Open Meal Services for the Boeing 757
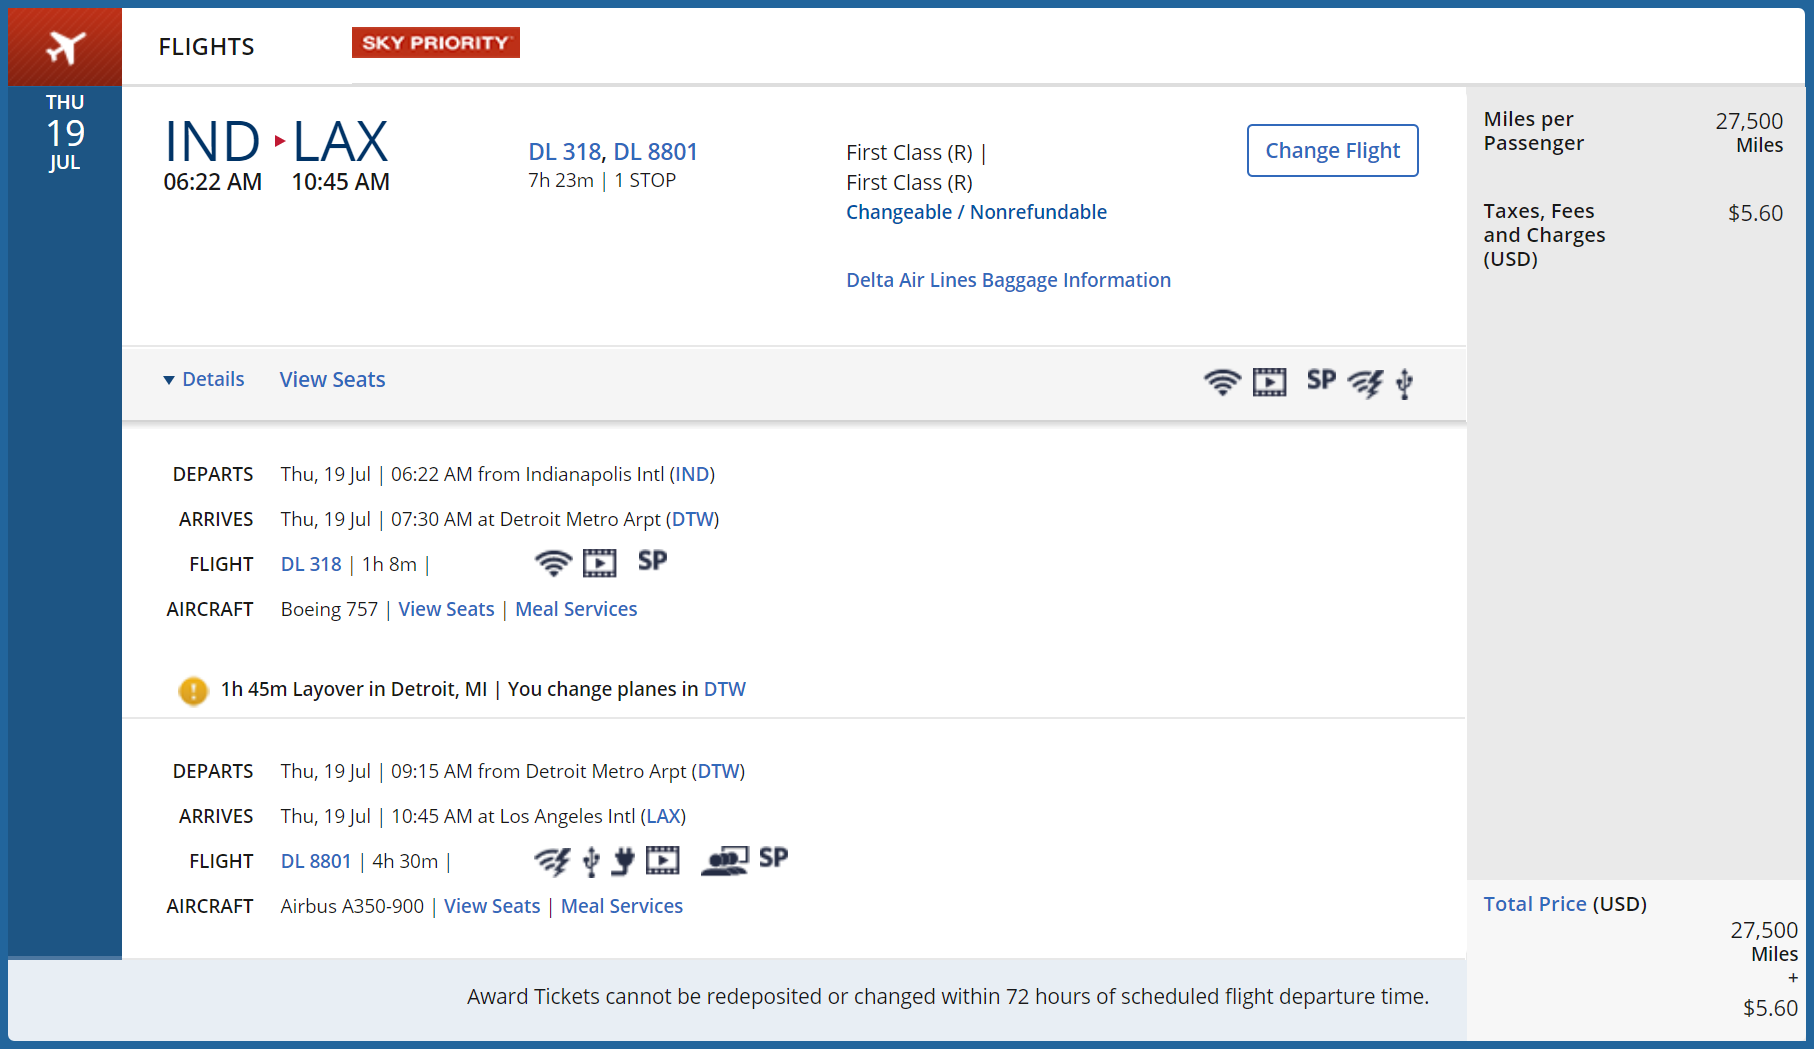 576,609
